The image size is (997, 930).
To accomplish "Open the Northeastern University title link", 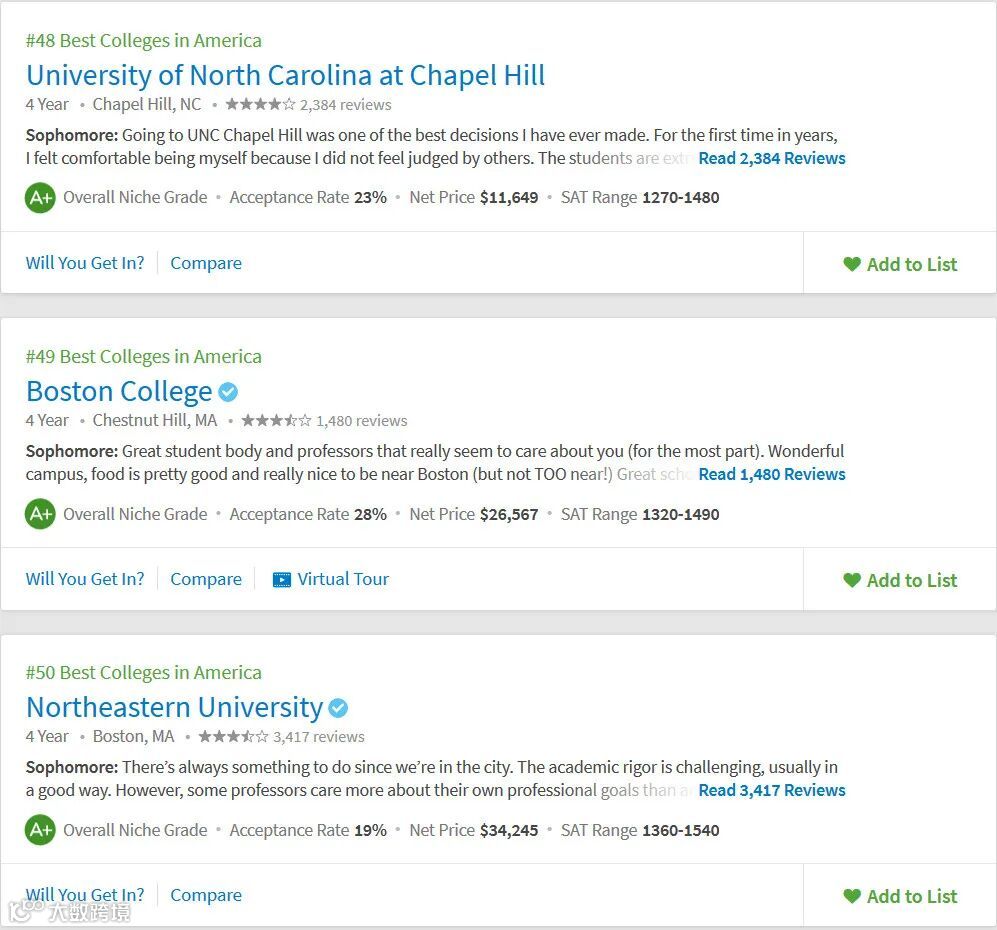I will click(174, 707).
